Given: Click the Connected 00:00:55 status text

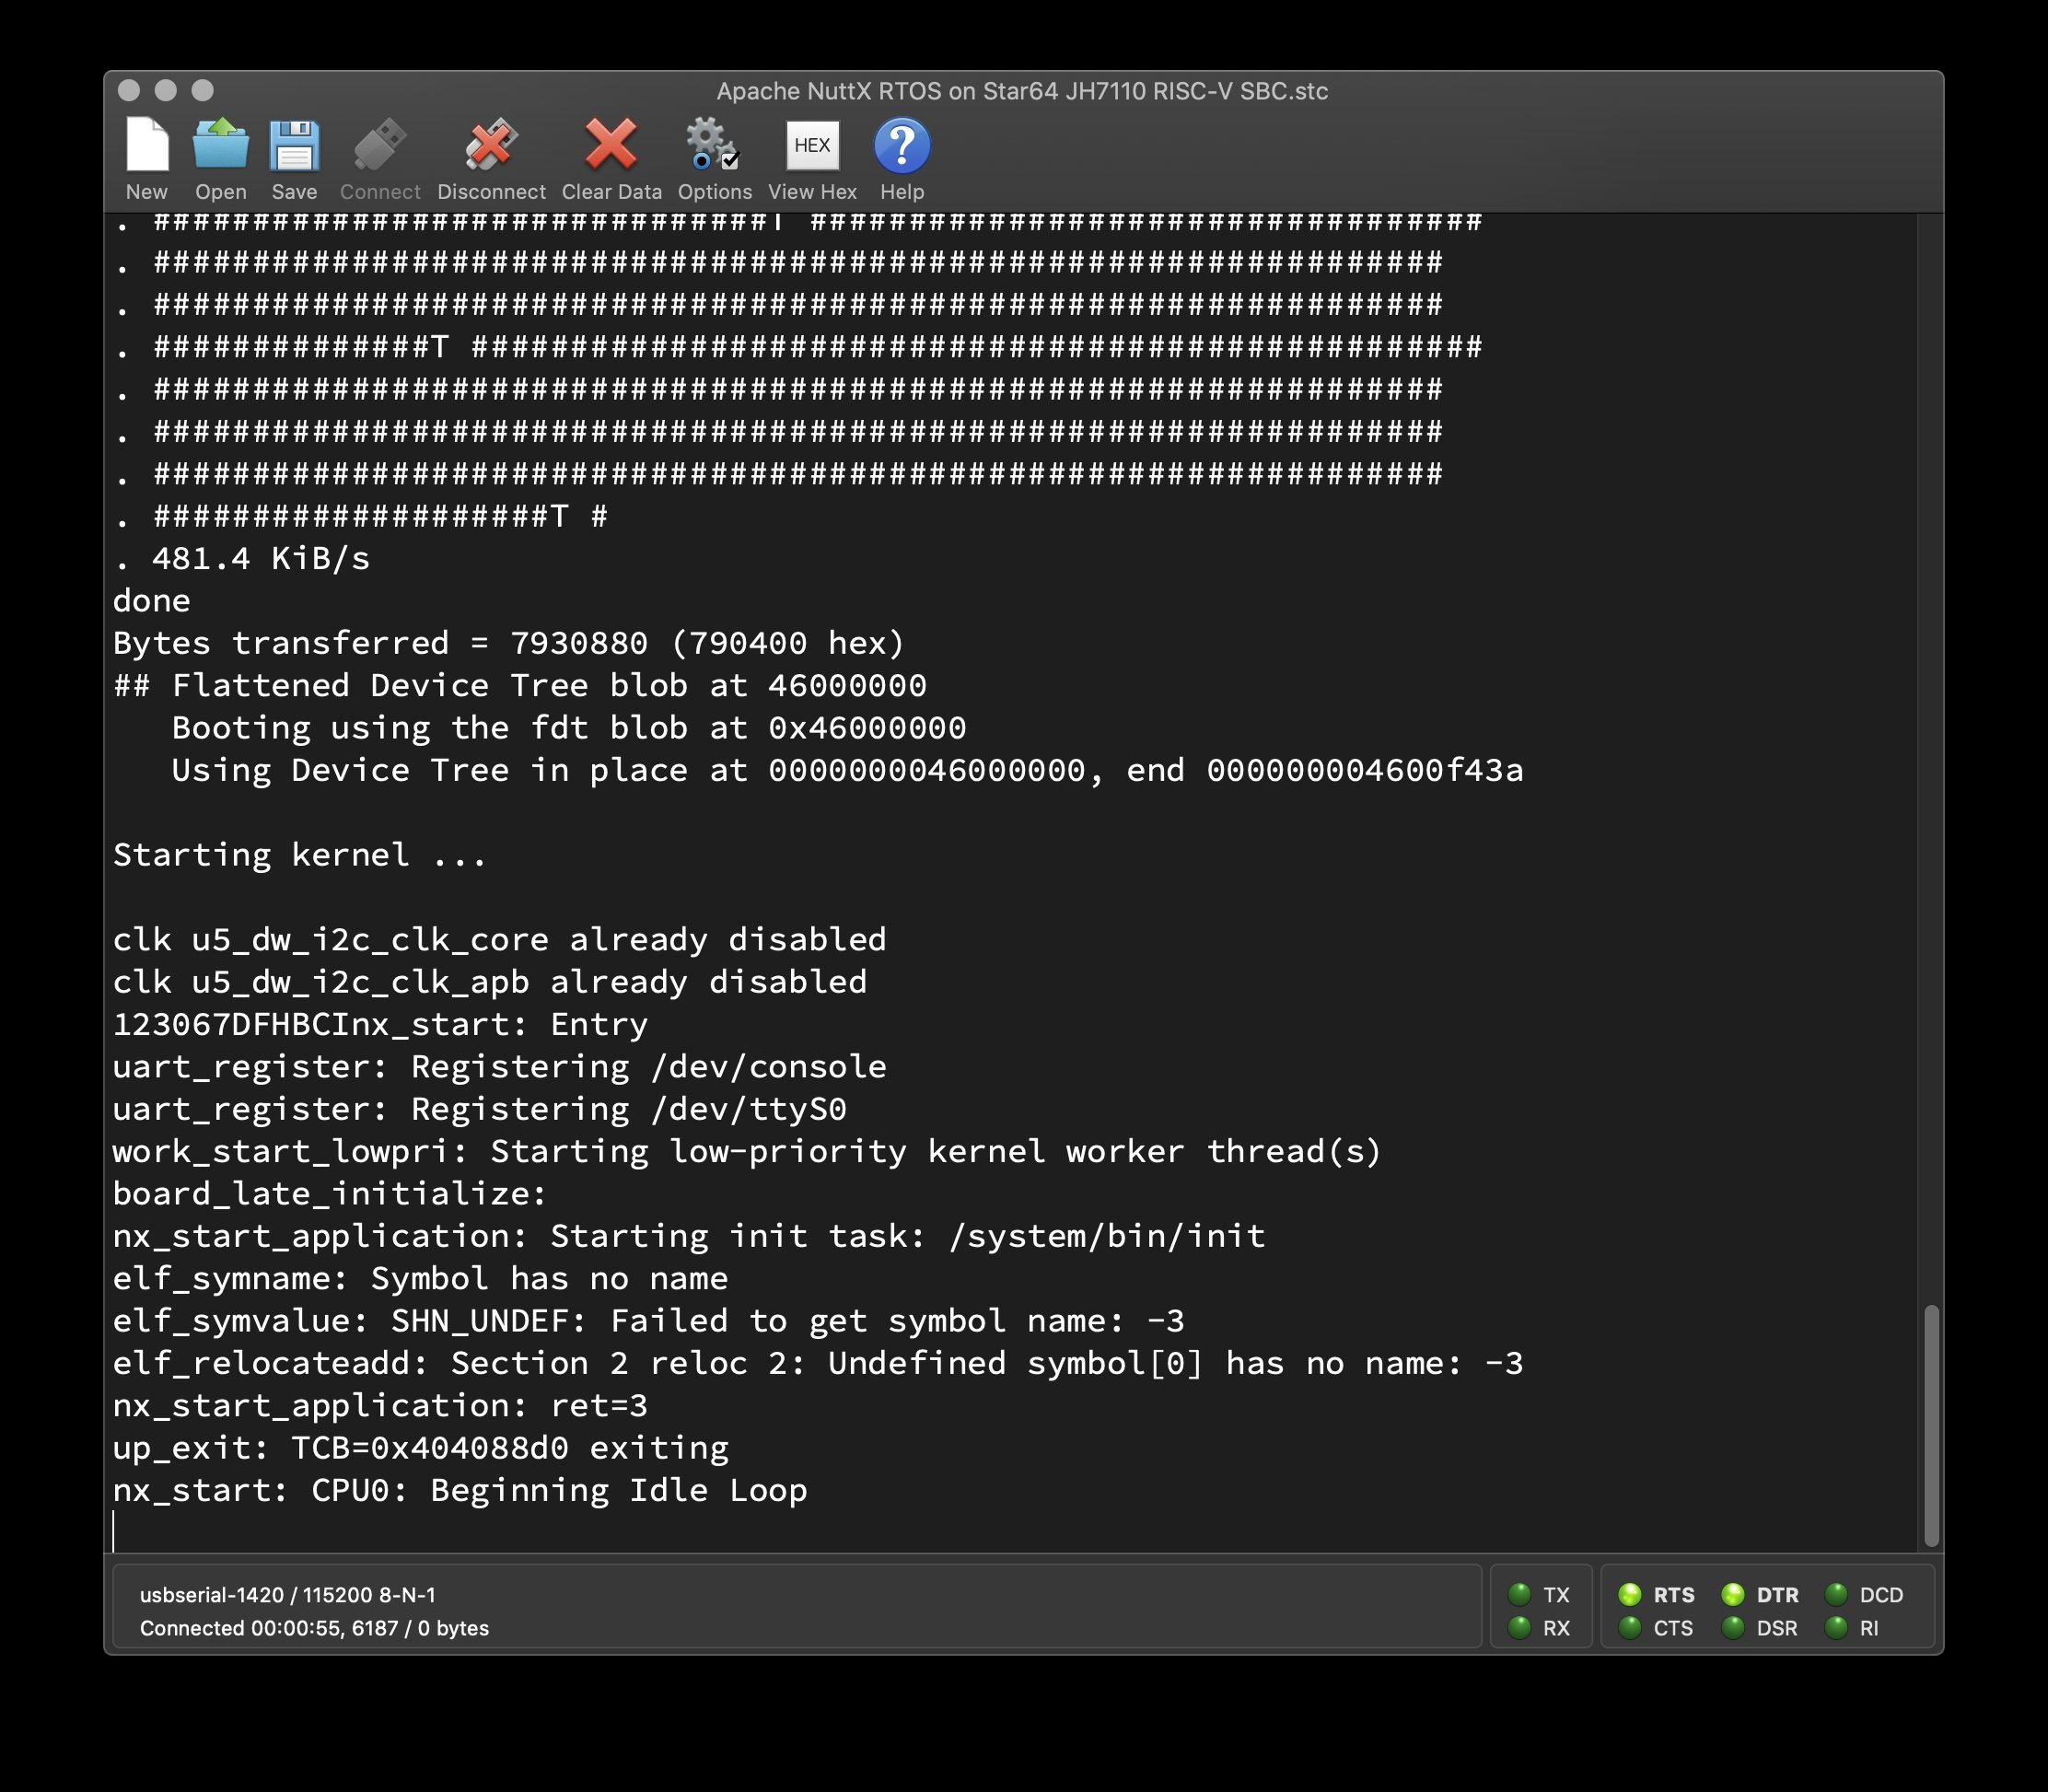Looking at the screenshot, I should (x=313, y=1628).
